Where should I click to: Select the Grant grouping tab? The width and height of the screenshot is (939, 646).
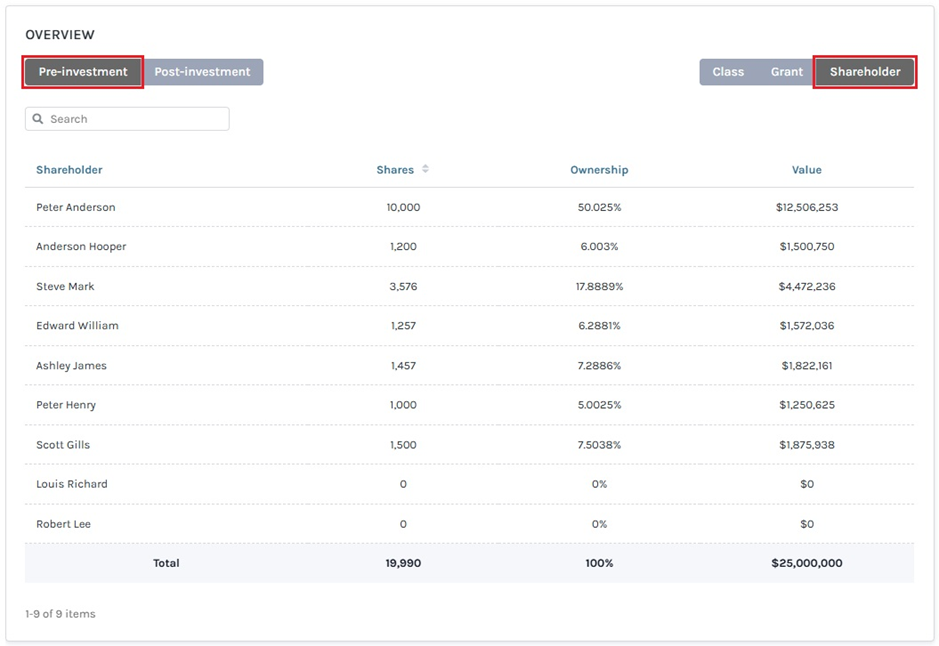[786, 72]
